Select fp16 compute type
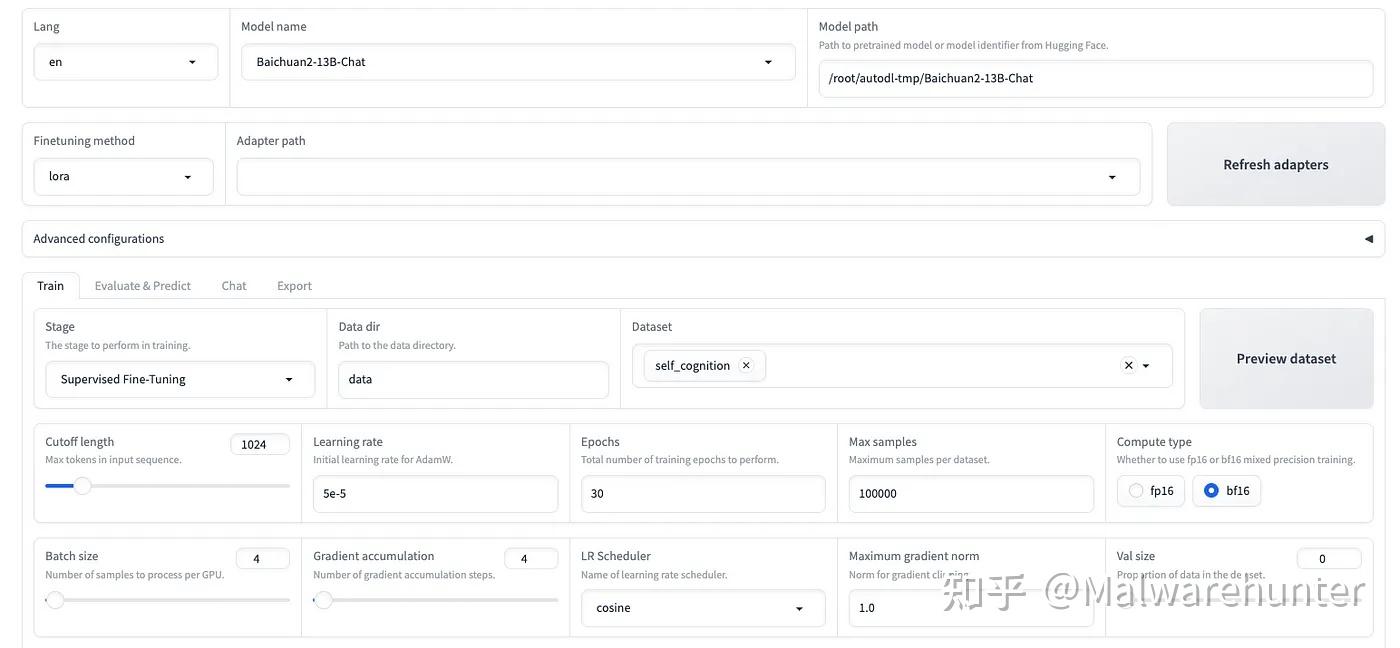Image resolution: width=1400 pixels, height=648 pixels. 1135,489
